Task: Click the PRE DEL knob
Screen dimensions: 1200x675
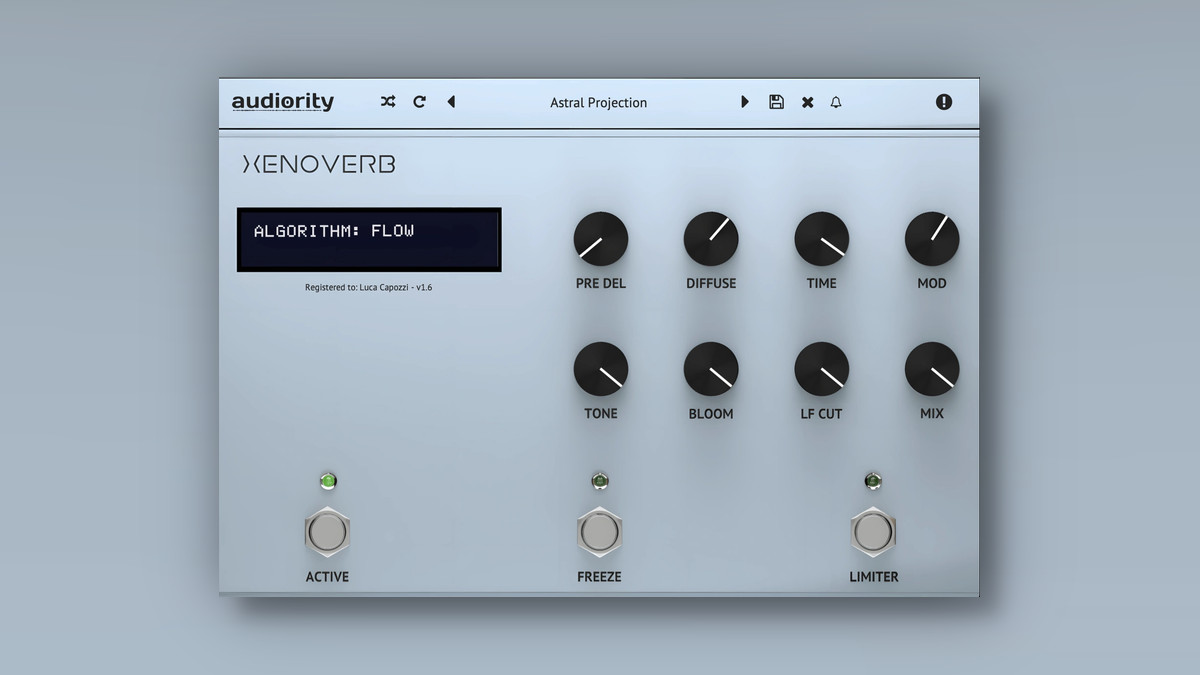Action: [601, 239]
